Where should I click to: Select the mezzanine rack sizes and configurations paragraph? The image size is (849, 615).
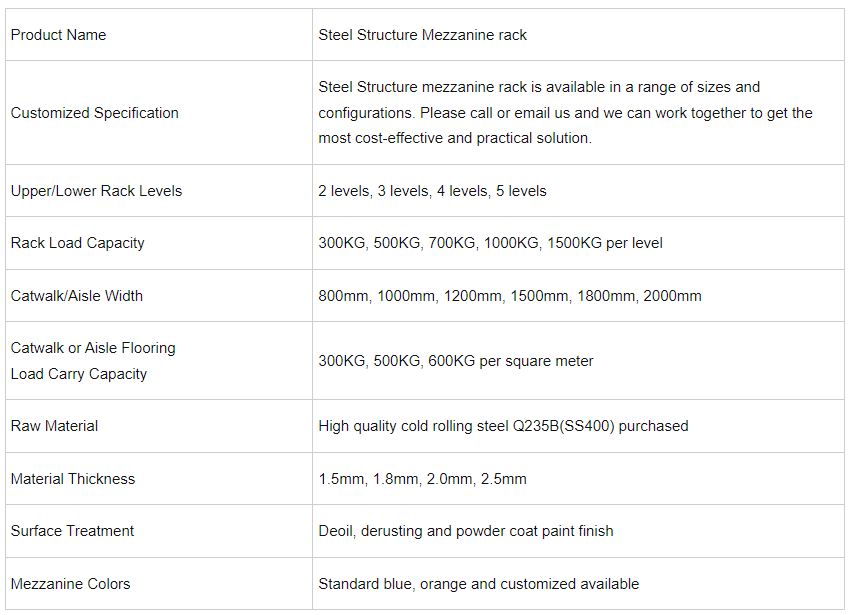[x=565, y=113]
